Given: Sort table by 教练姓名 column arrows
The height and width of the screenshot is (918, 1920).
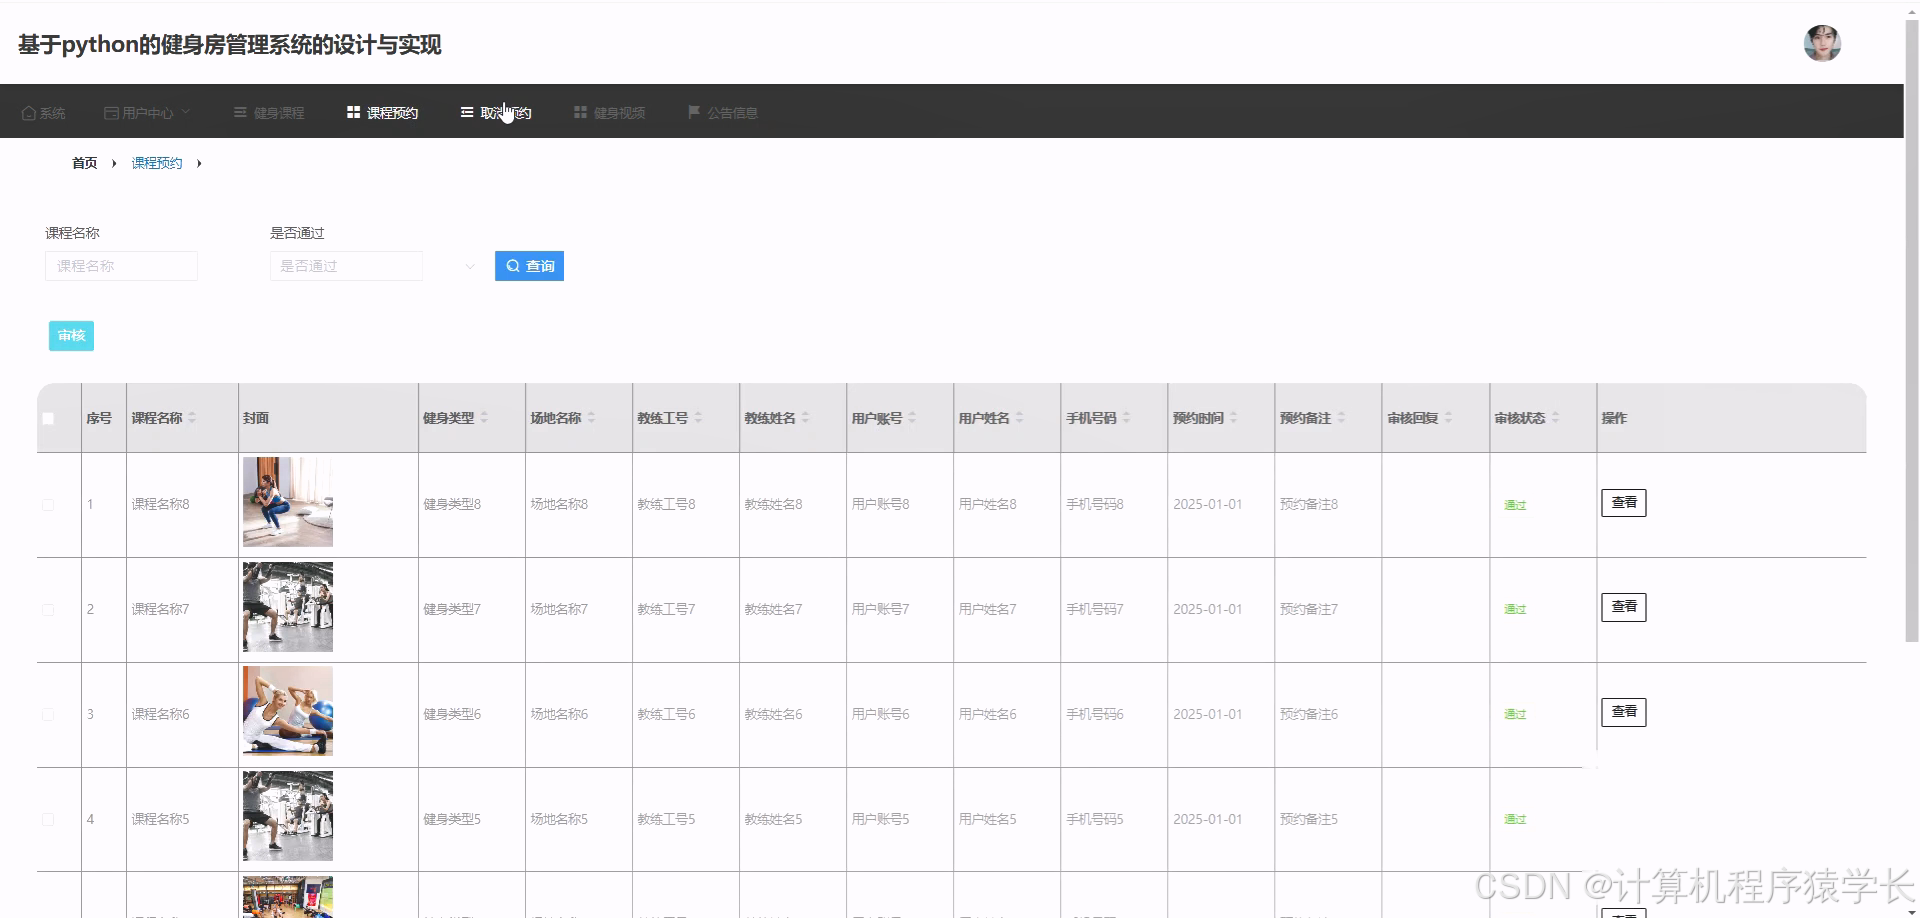Looking at the screenshot, I should pyautogui.click(x=805, y=418).
